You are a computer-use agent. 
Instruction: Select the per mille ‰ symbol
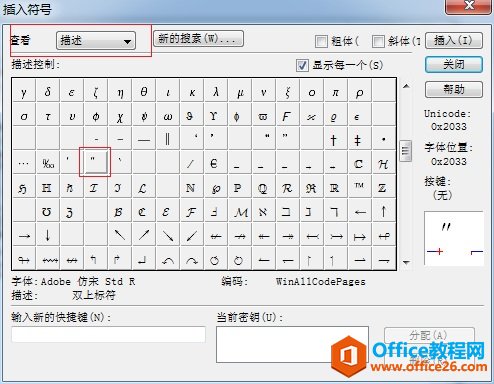[48, 163]
